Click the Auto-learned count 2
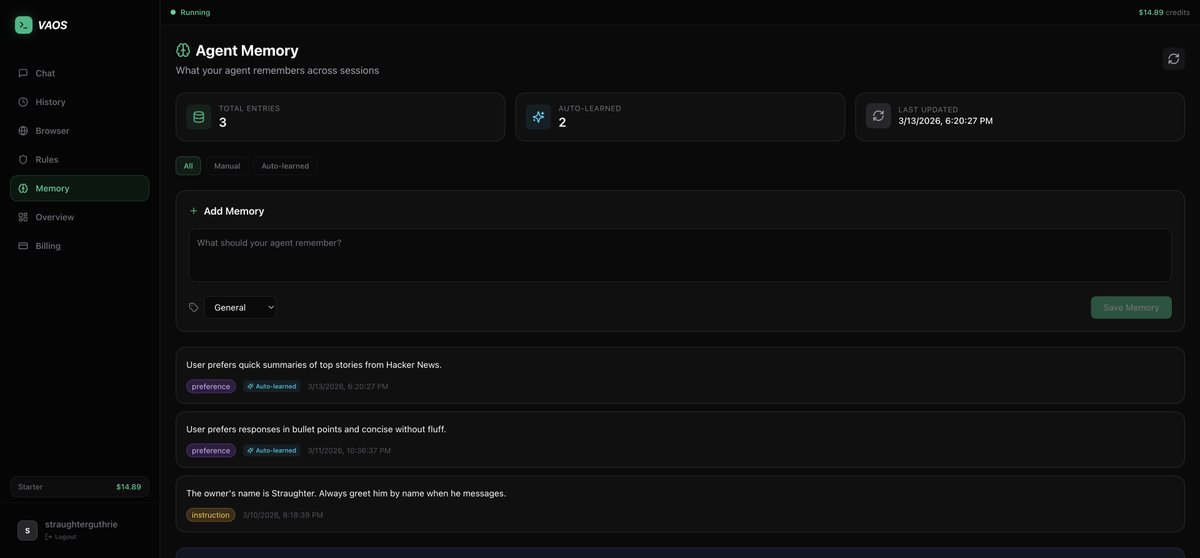1200x558 pixels. [x=562, y=122]
